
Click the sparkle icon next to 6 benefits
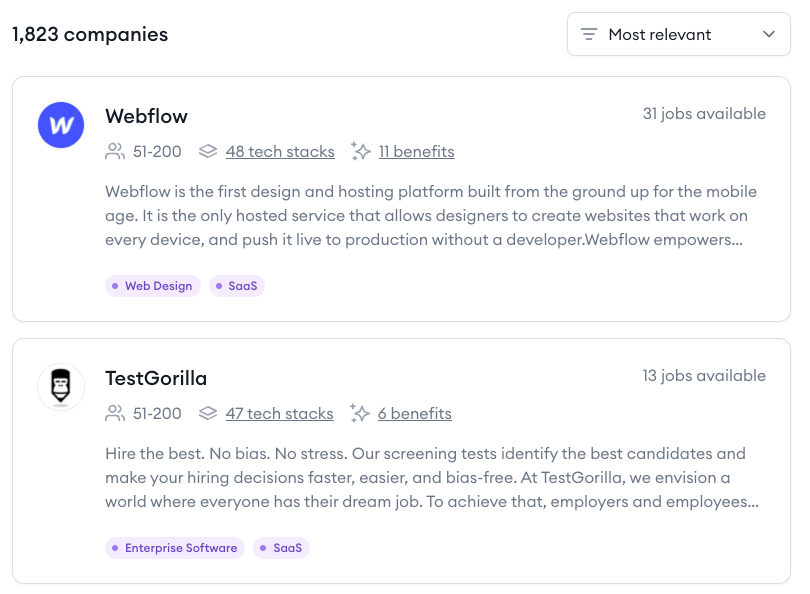point(360,413)
